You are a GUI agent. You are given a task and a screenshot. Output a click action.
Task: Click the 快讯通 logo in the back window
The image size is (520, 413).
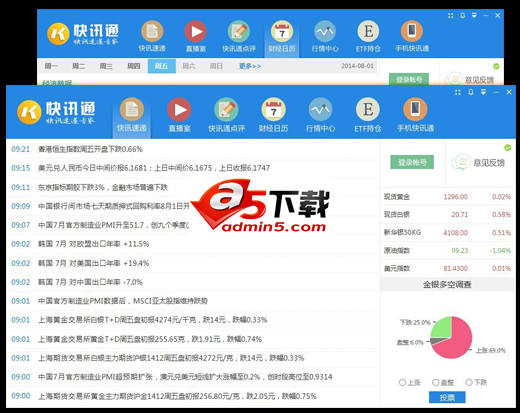[83, 34]
